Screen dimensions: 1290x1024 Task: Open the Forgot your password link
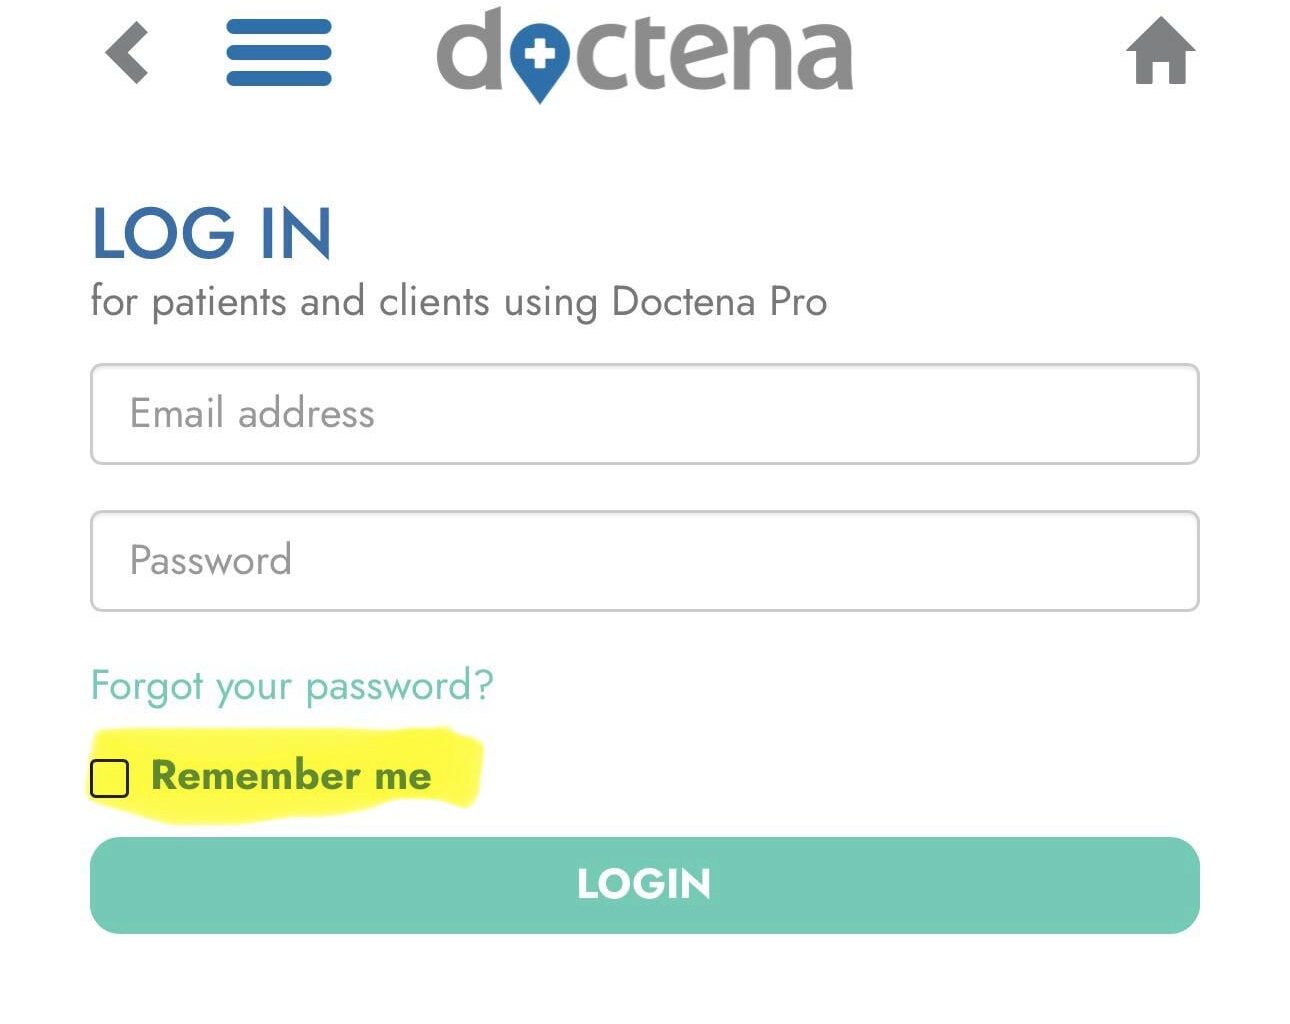coord(292,687)
